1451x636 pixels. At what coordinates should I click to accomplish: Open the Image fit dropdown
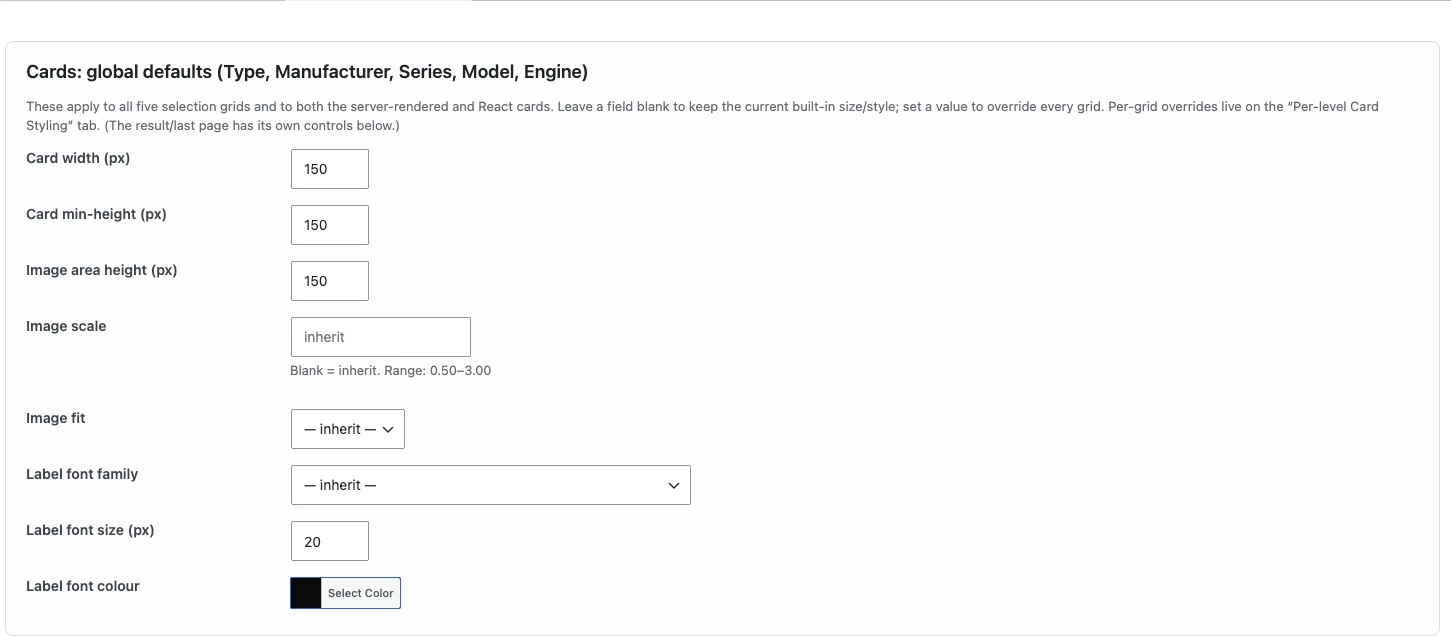click(x=347, y=429)
